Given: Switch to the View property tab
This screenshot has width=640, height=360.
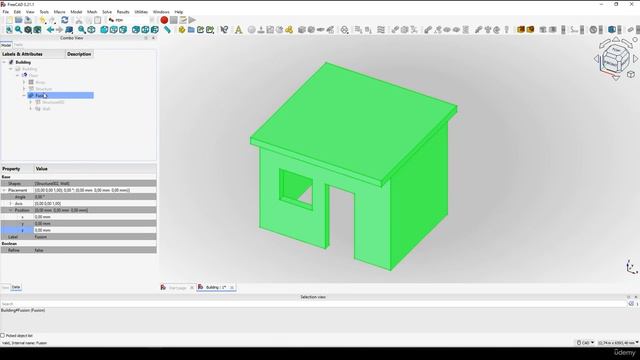Looking at the screenshot, I should pos(5,287).
